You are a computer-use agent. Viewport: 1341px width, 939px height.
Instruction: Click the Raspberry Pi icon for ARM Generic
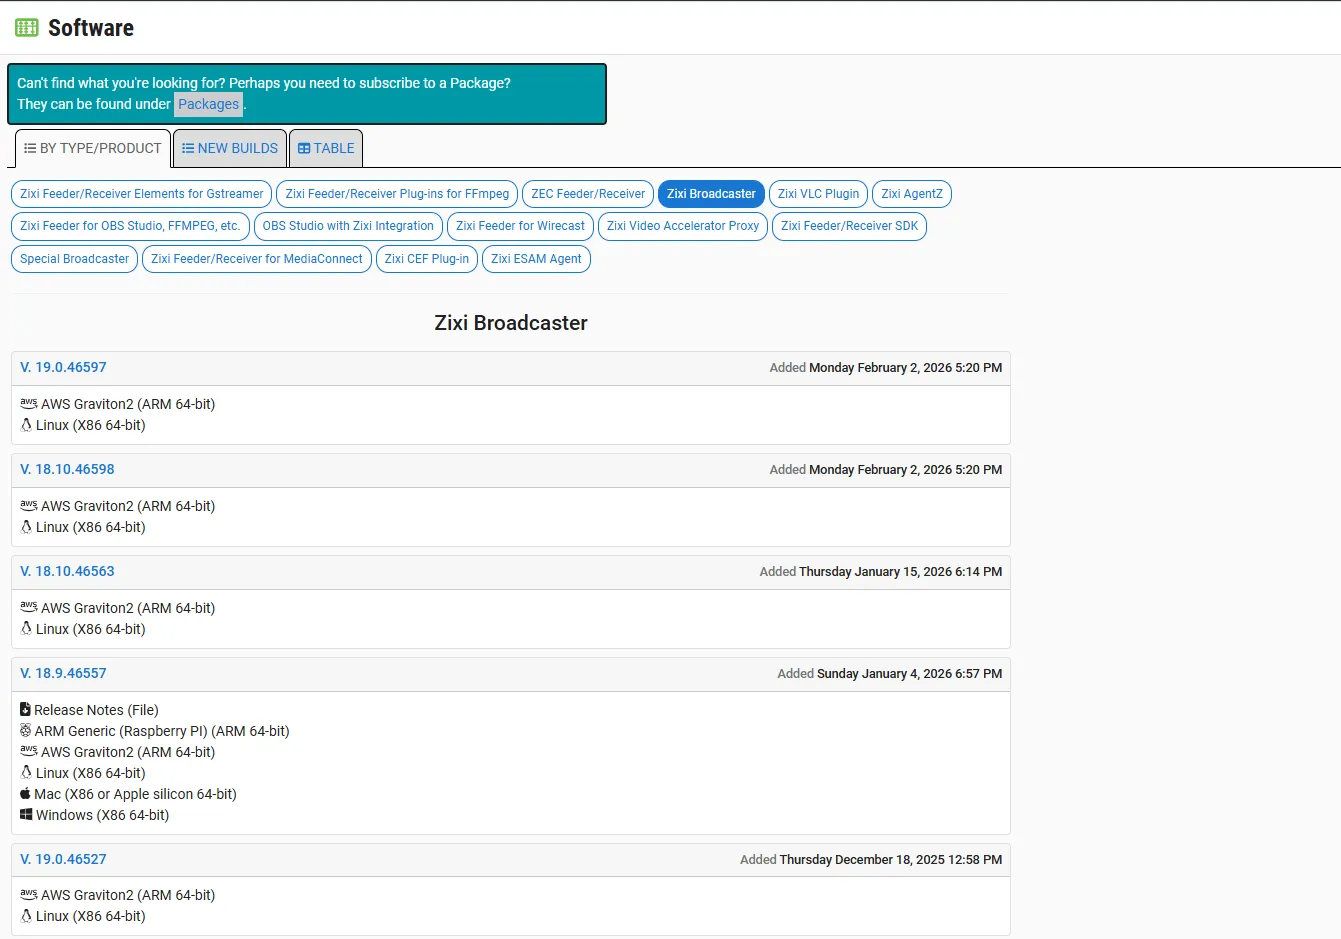pyautogui.click(x=26, y=730)
